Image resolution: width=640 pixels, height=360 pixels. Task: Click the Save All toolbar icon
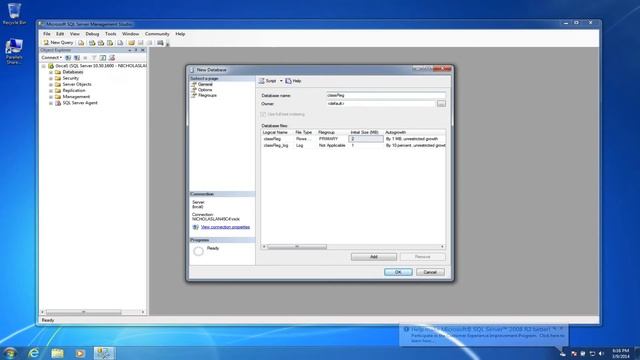(149, 42)
